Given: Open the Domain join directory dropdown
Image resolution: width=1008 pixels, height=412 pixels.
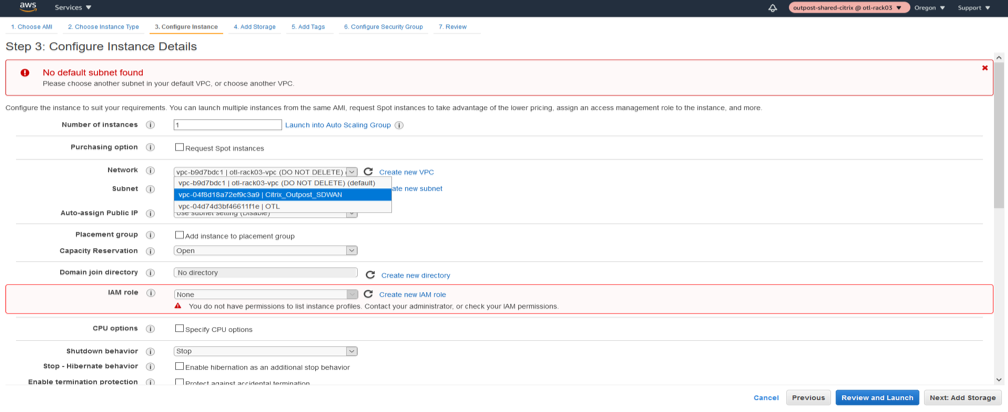Looking at the screenshot, I should pos(266,273).
